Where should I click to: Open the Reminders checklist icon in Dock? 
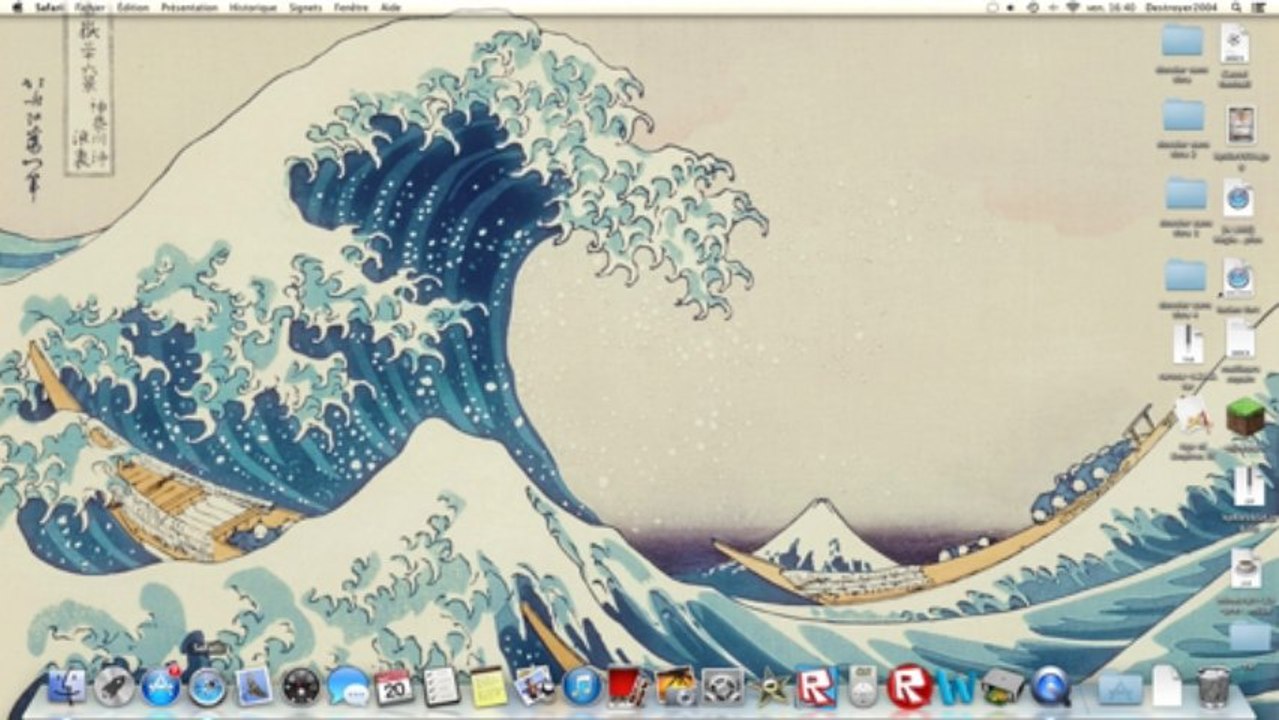coord(441,686)
